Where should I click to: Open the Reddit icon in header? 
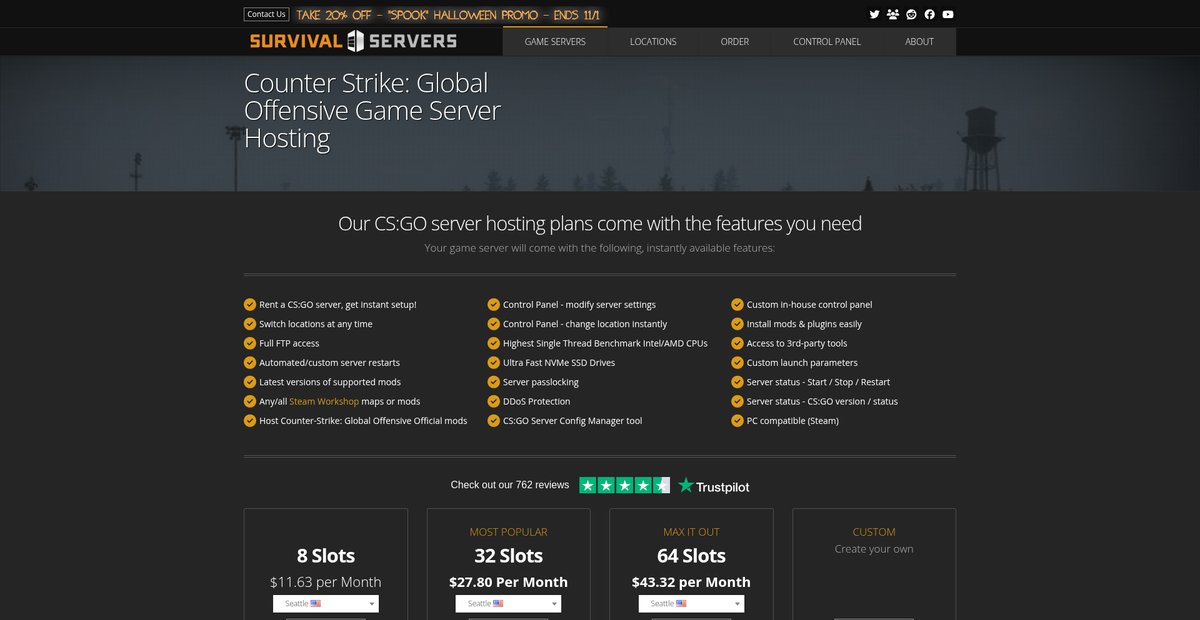(x=911, y=14)
